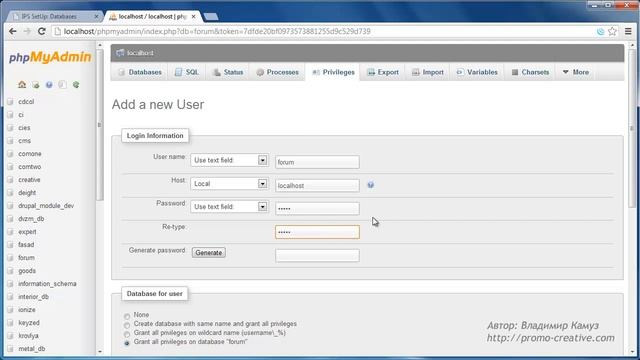Close the localhost phpMyAdmin browser tab
The width and height of the screenshot is (640, 360).
[193, 16]
